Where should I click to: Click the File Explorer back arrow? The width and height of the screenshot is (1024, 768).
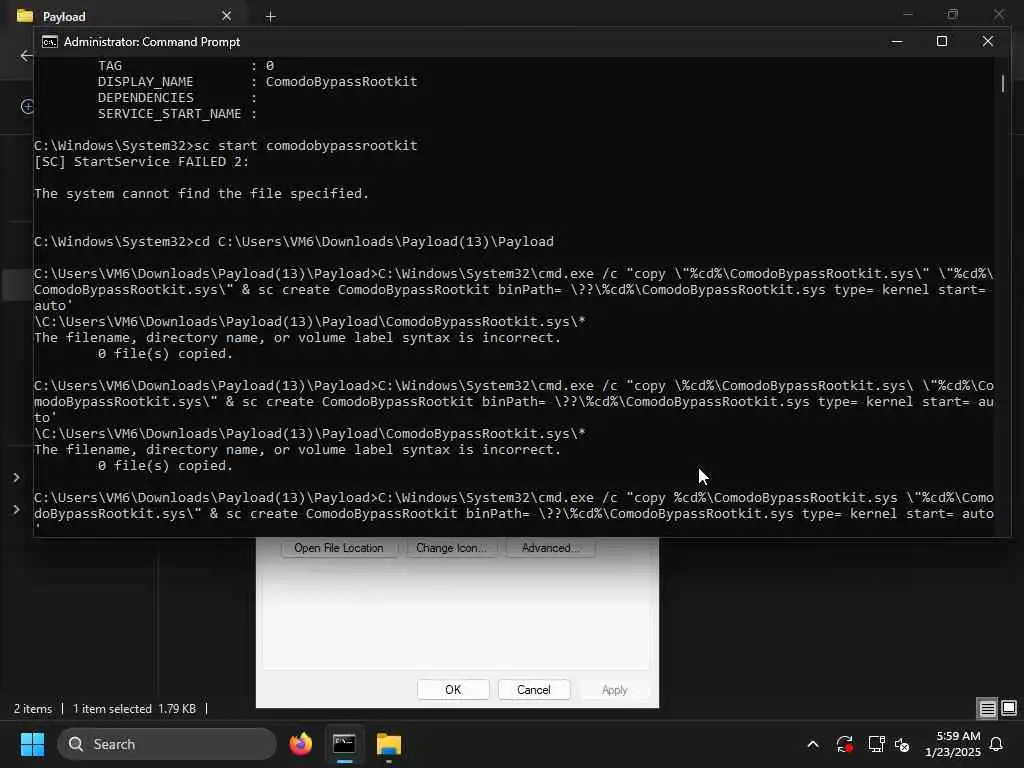pos(26,56)
